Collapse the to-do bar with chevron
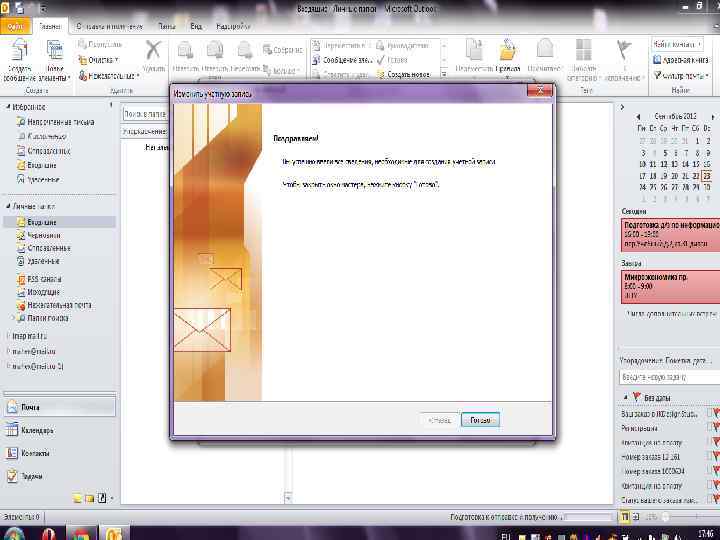 point(623,107)
